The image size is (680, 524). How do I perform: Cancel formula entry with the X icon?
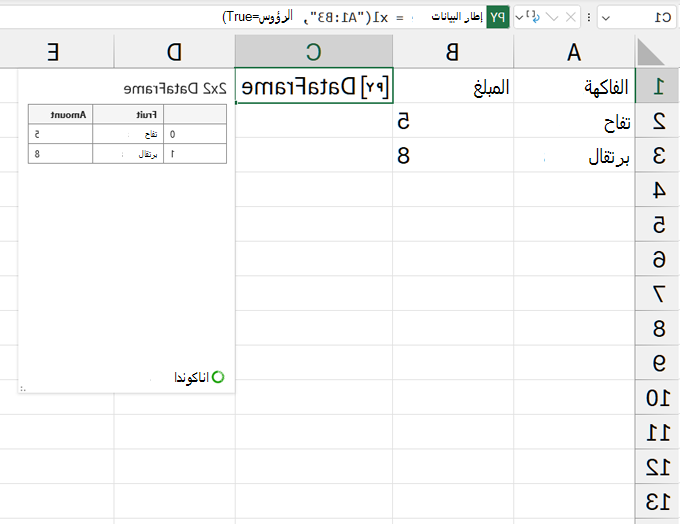coord(571,17)
